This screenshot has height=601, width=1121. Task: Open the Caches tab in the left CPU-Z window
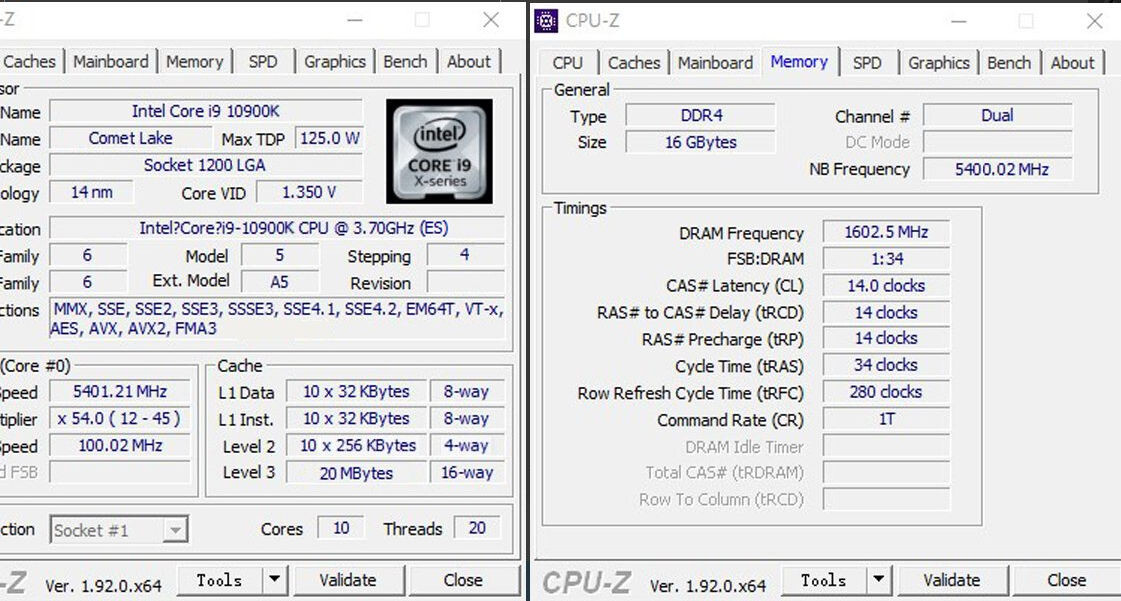[29, 61]
